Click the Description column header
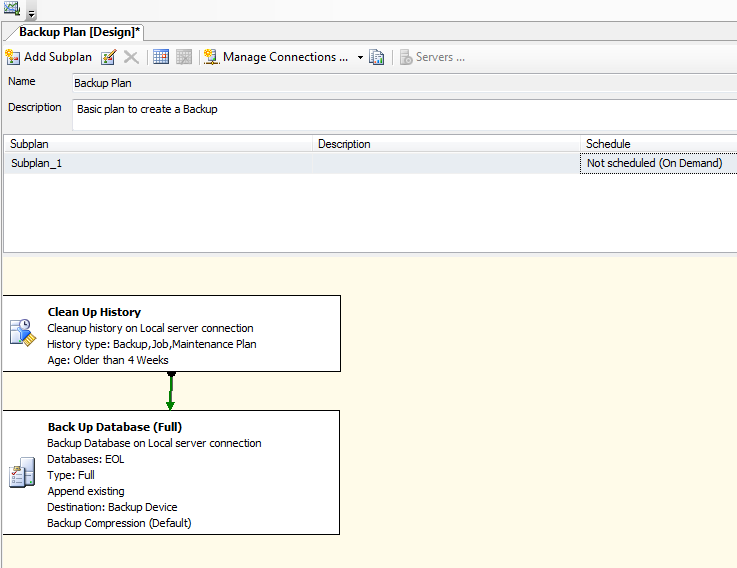Image resolution: width=737 pixels, height=568 pixels. pyautogui.click(x=447, y=144)
